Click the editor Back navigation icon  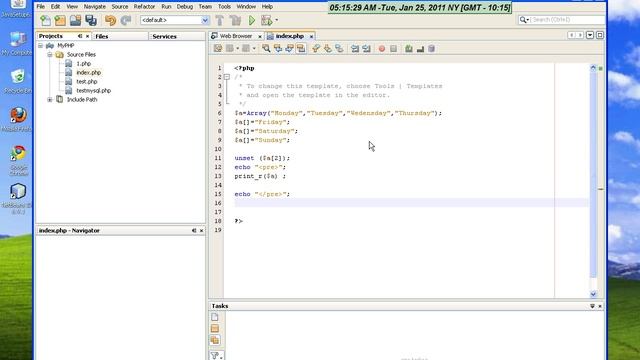tap(230, 49)
